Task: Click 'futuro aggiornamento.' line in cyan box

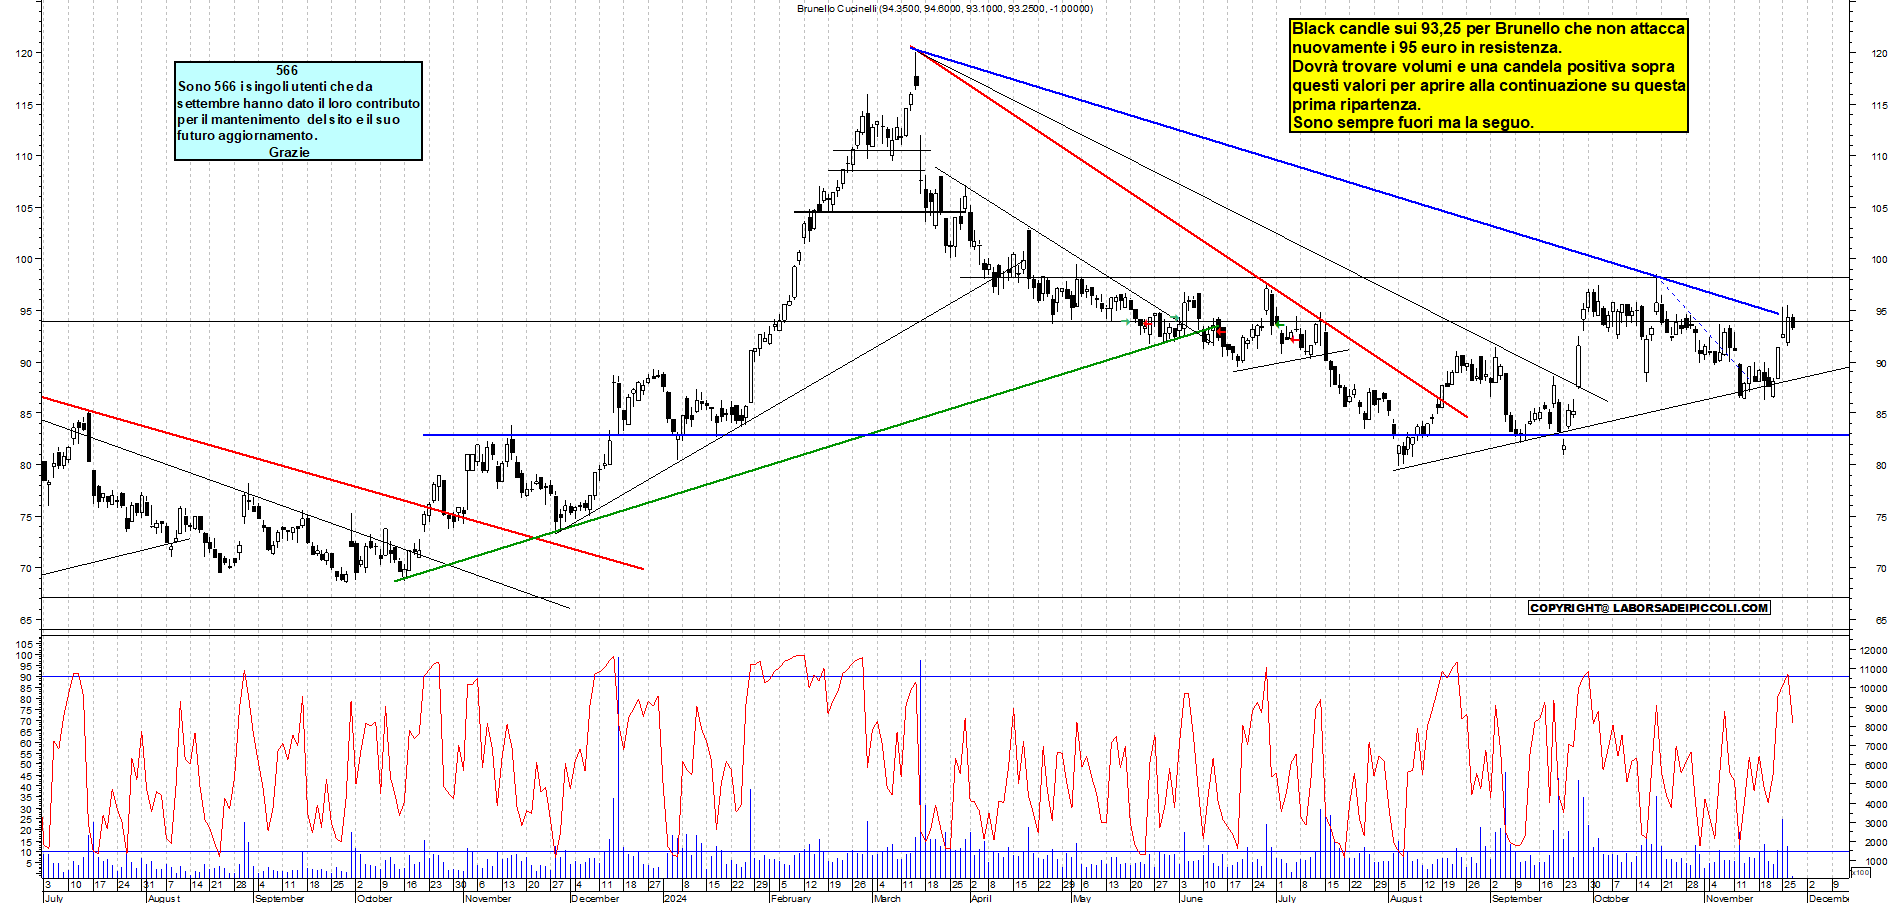Action: (x=247, y=136)
